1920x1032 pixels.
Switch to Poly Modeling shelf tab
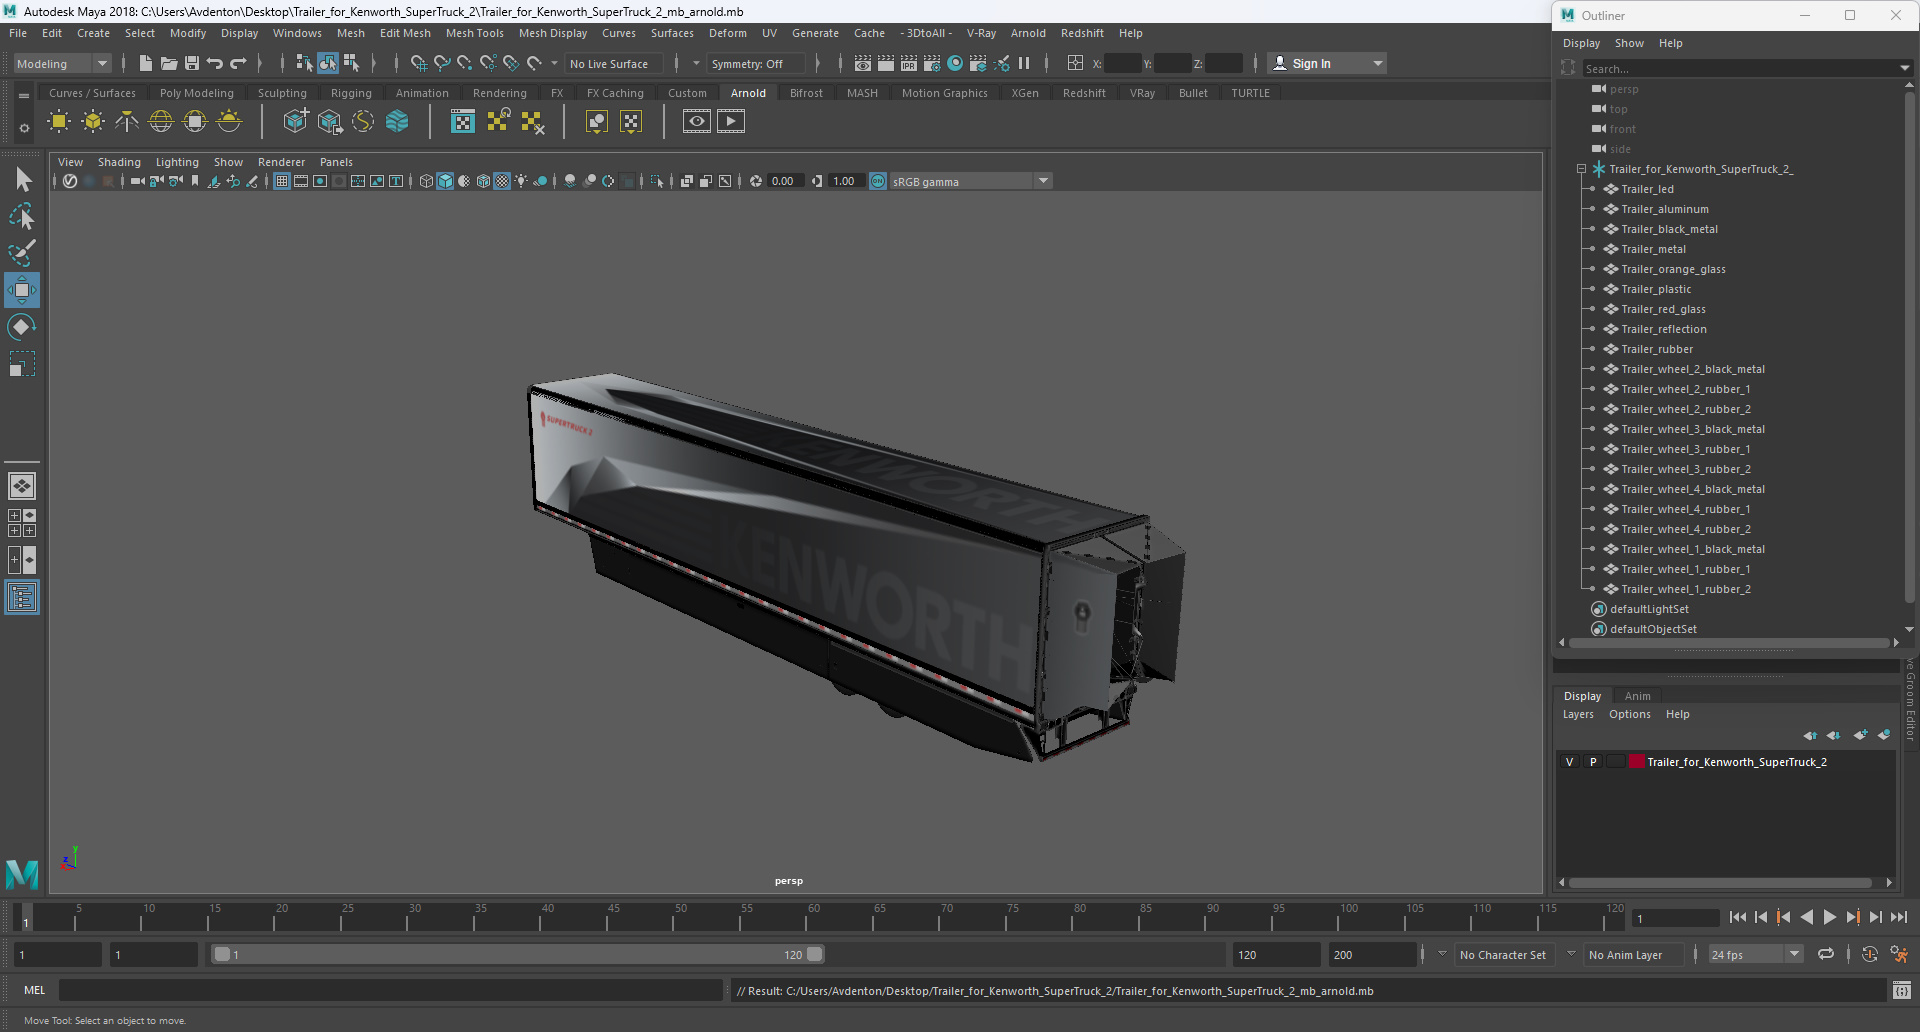(x=196, y=93)
